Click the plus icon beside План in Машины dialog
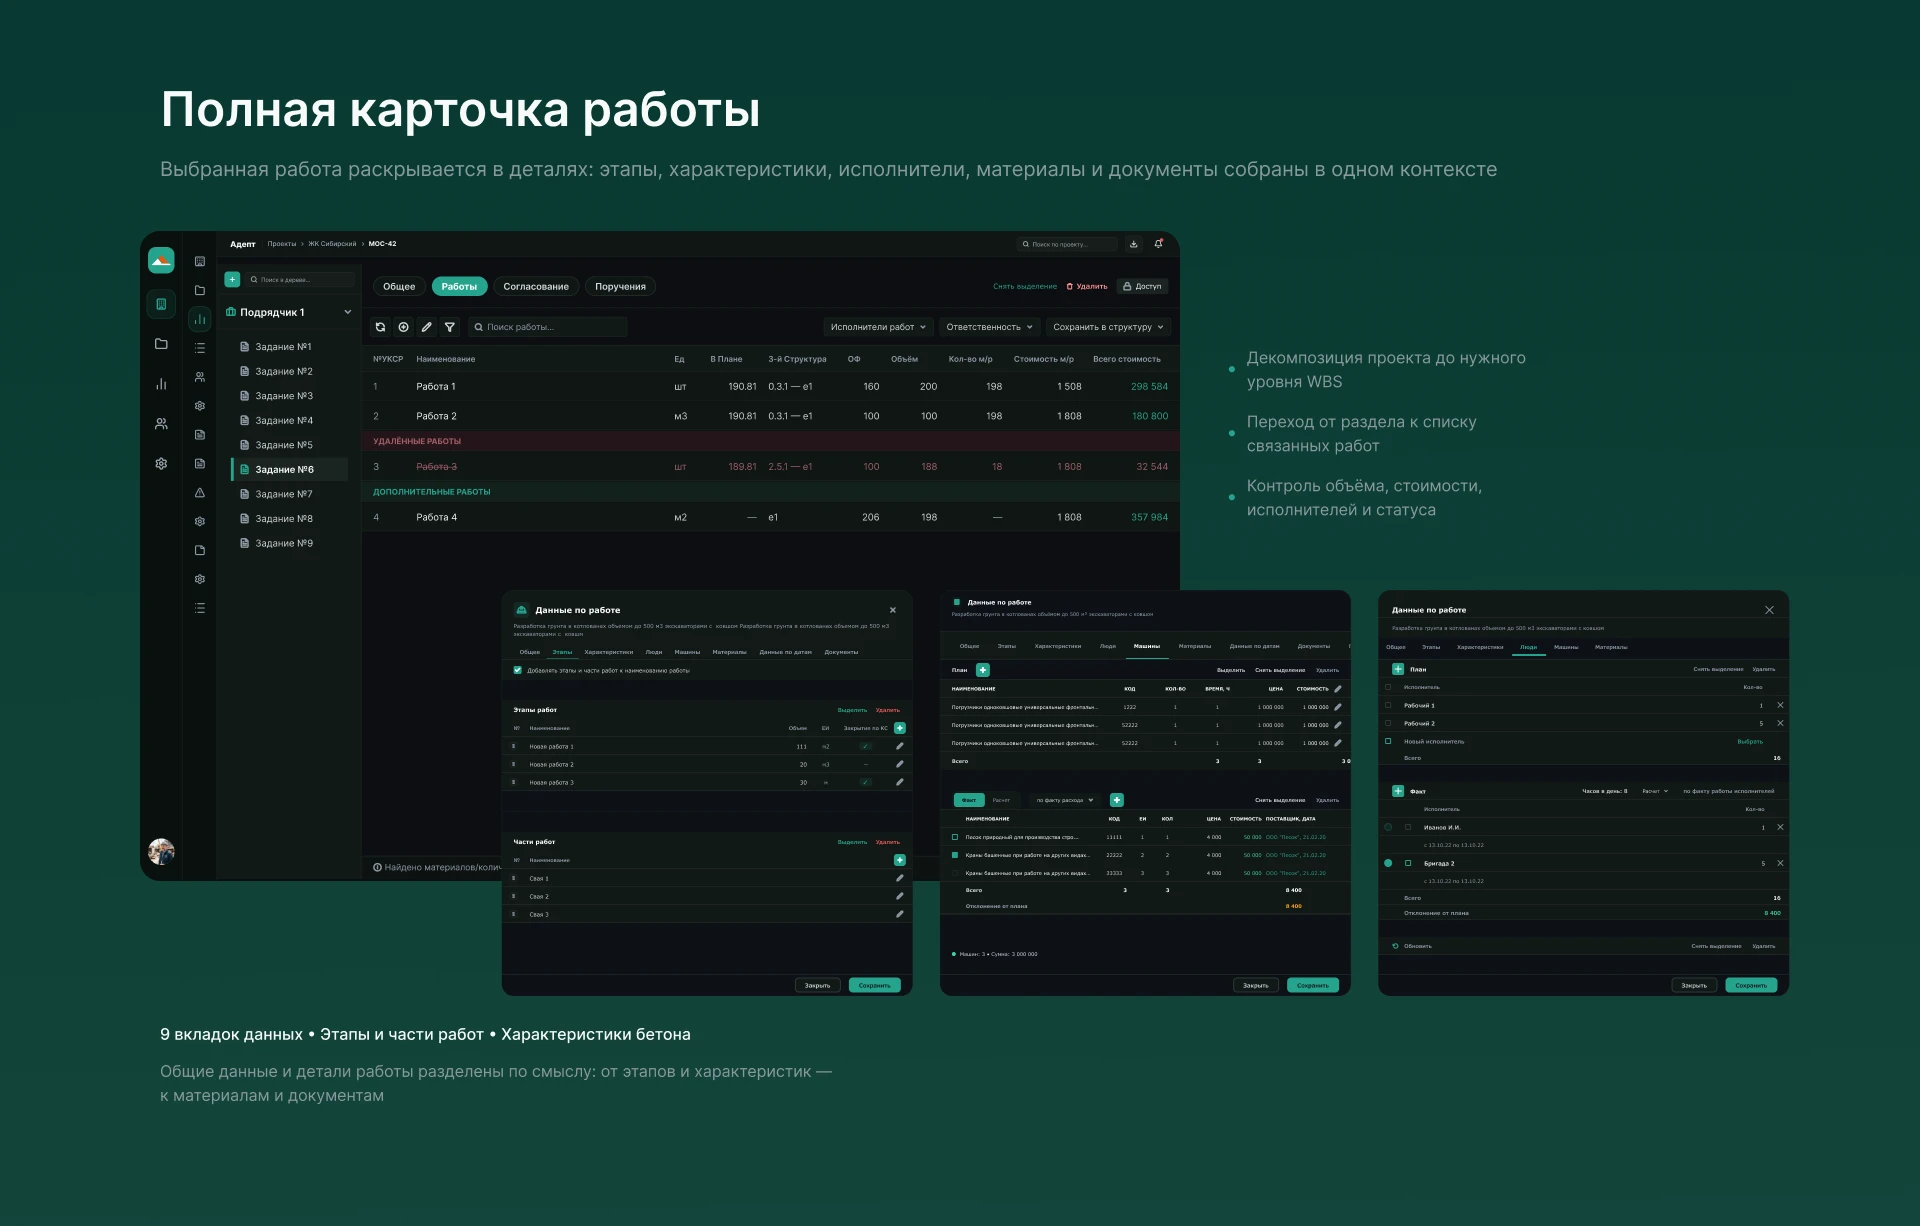Image resolution: width=1920 pixels, height=1226 pixels. tap(983, 670)
